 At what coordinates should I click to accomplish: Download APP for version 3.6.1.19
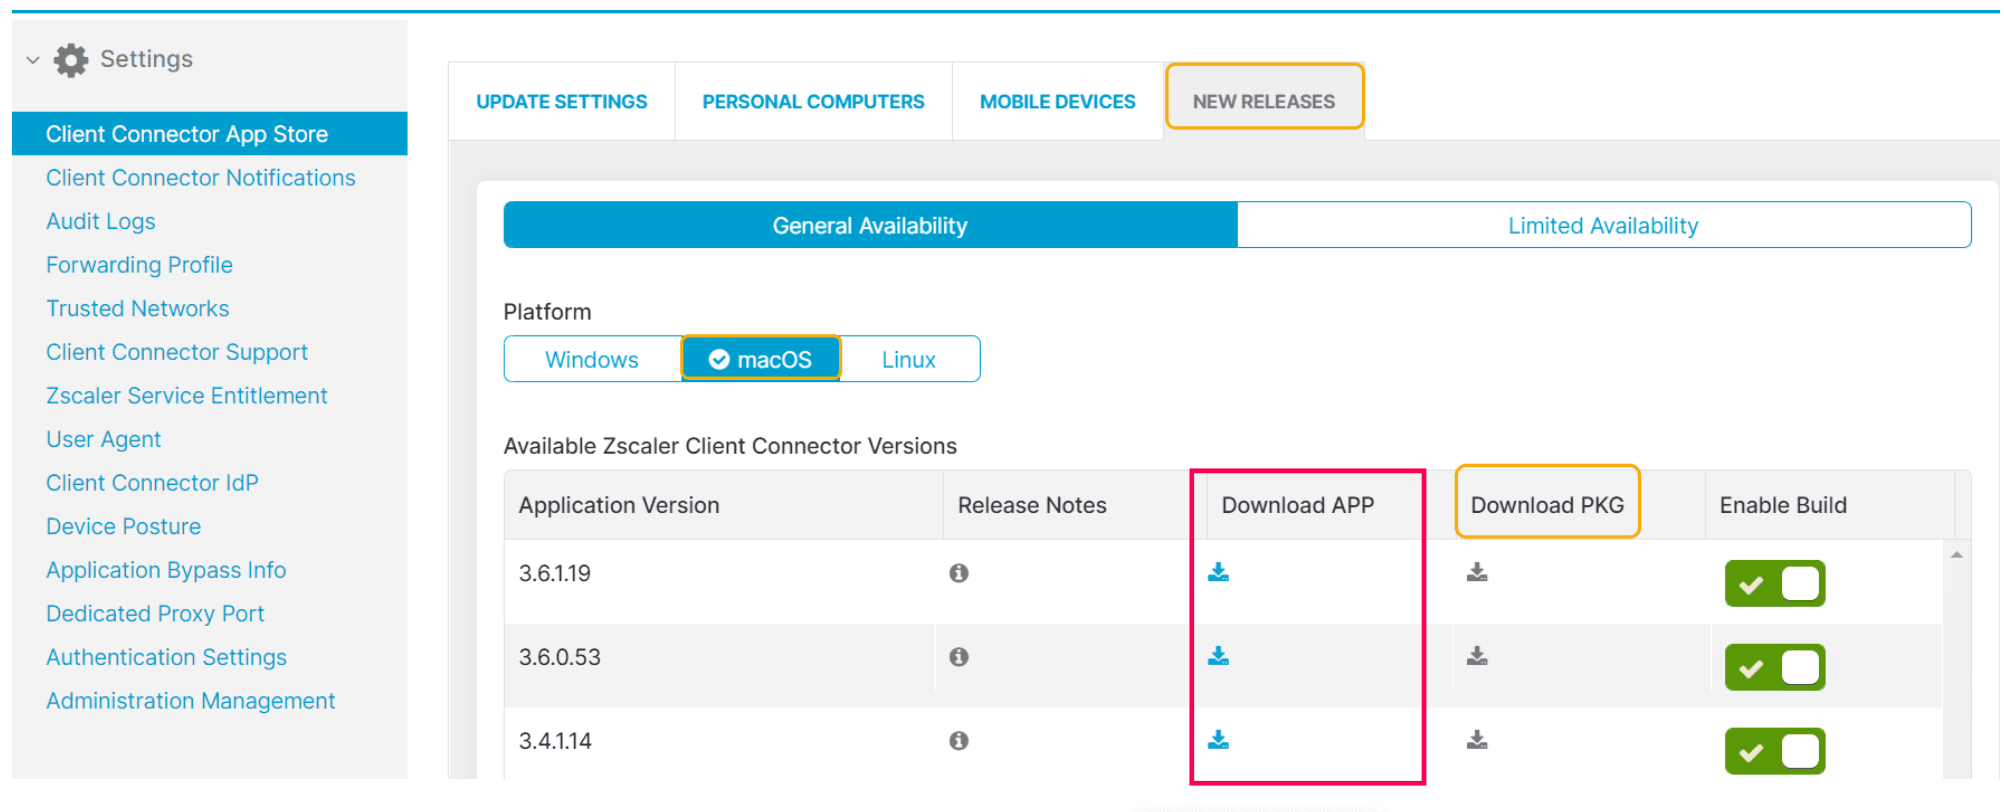point(1218,572)
